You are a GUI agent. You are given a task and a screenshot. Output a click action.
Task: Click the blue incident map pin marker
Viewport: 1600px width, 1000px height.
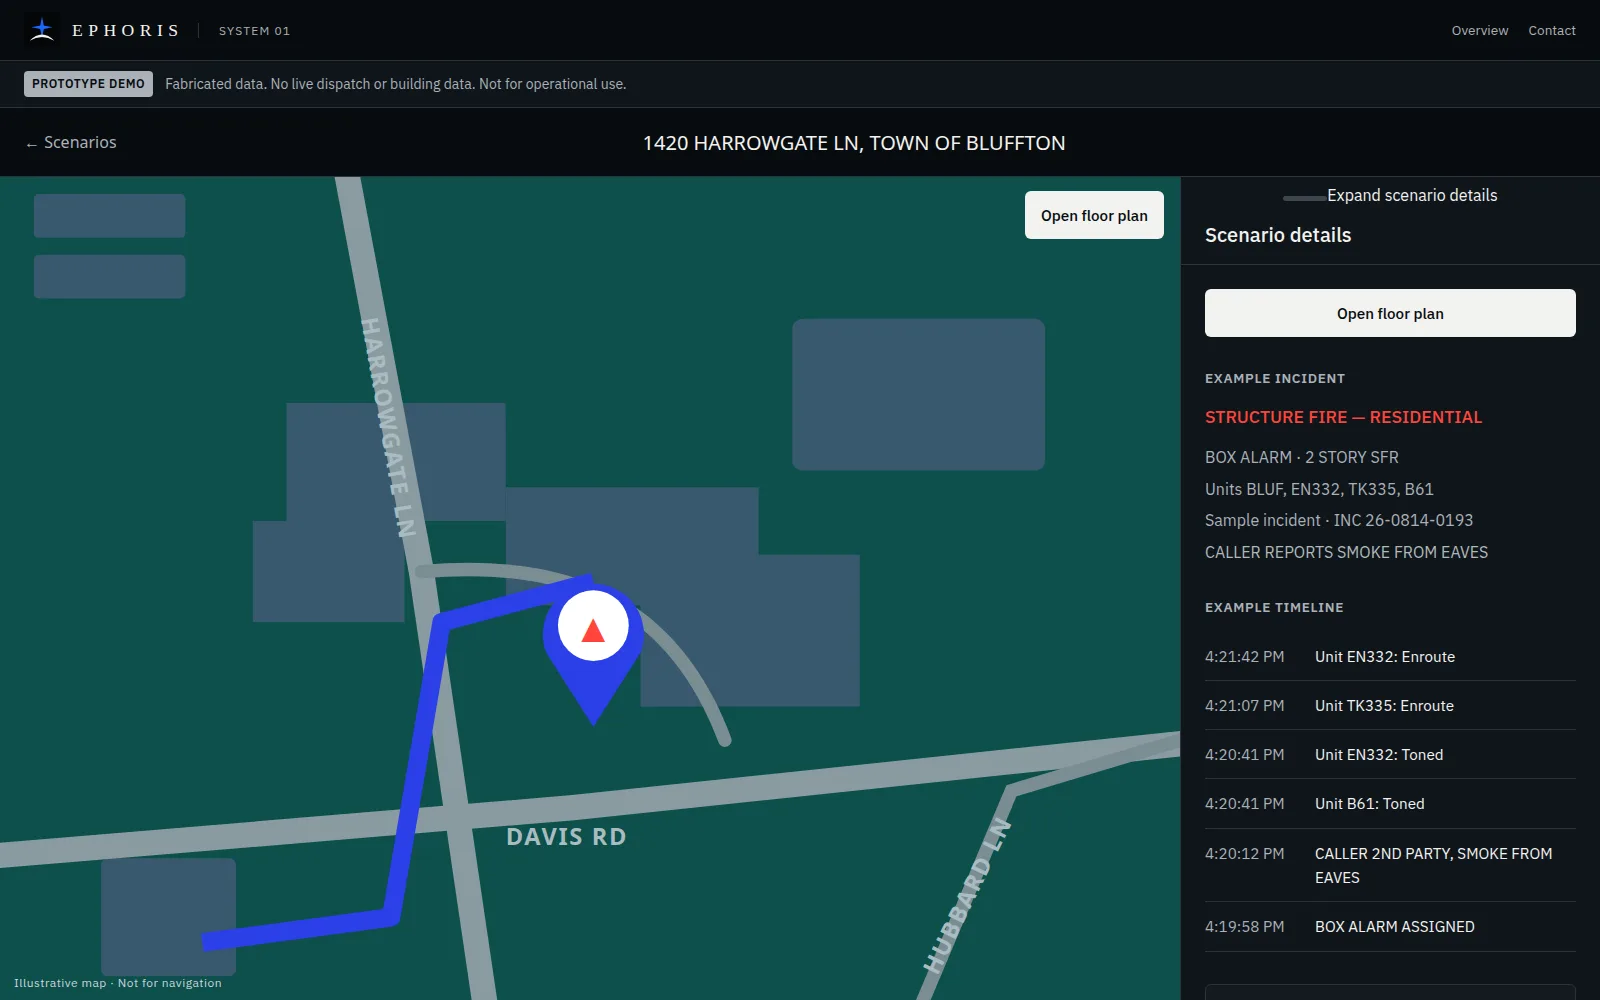pos(593,654)
